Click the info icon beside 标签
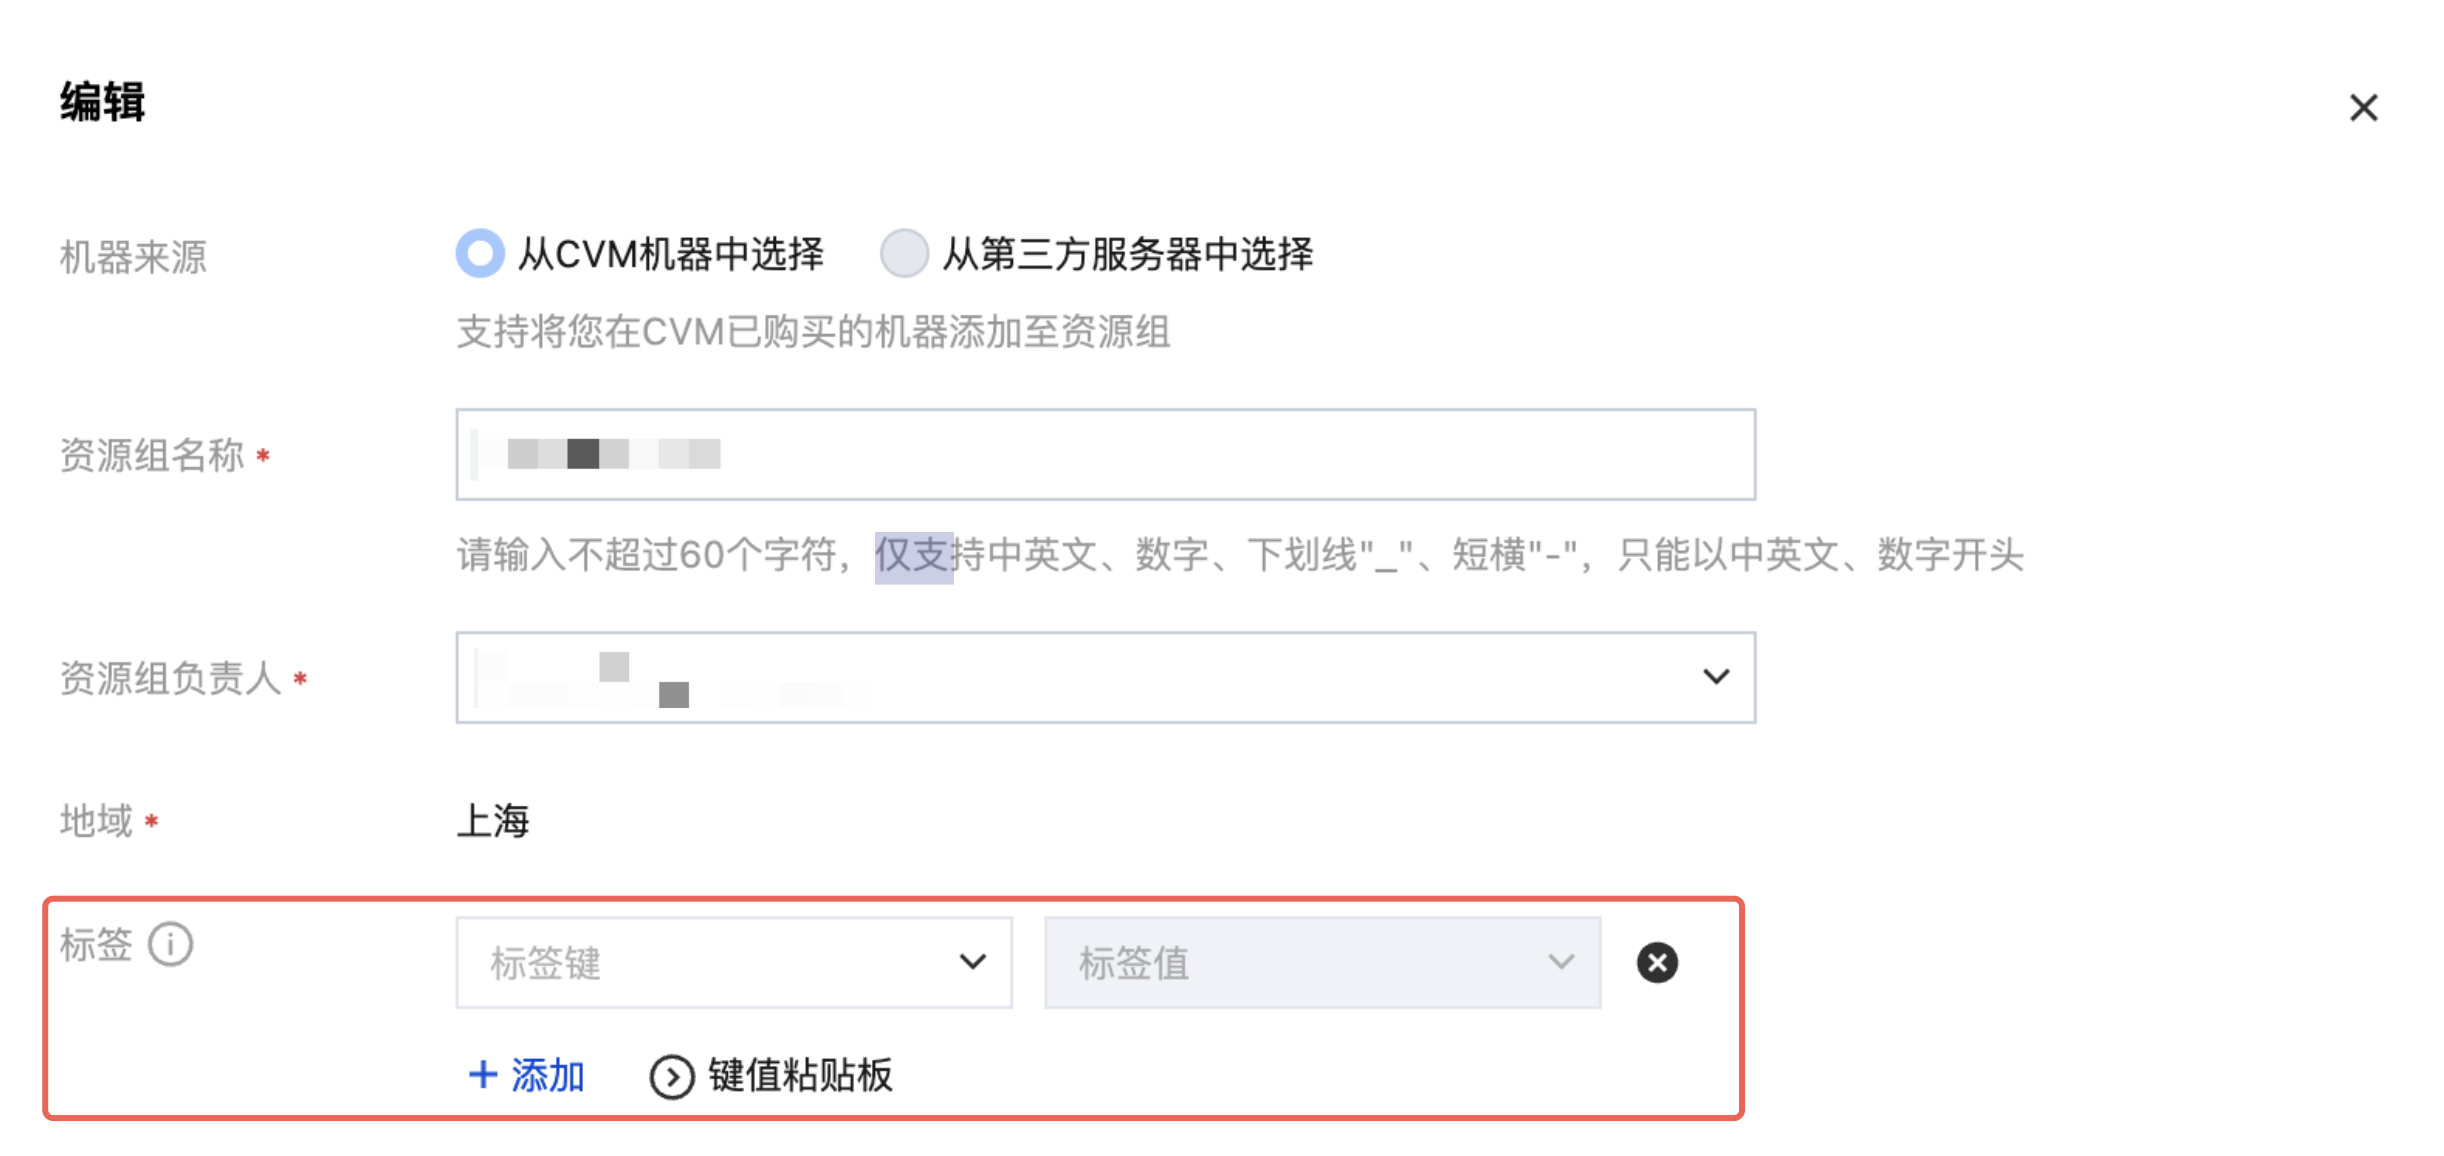The height and width of the screenshot is (1156, 2444). [171, 944]
